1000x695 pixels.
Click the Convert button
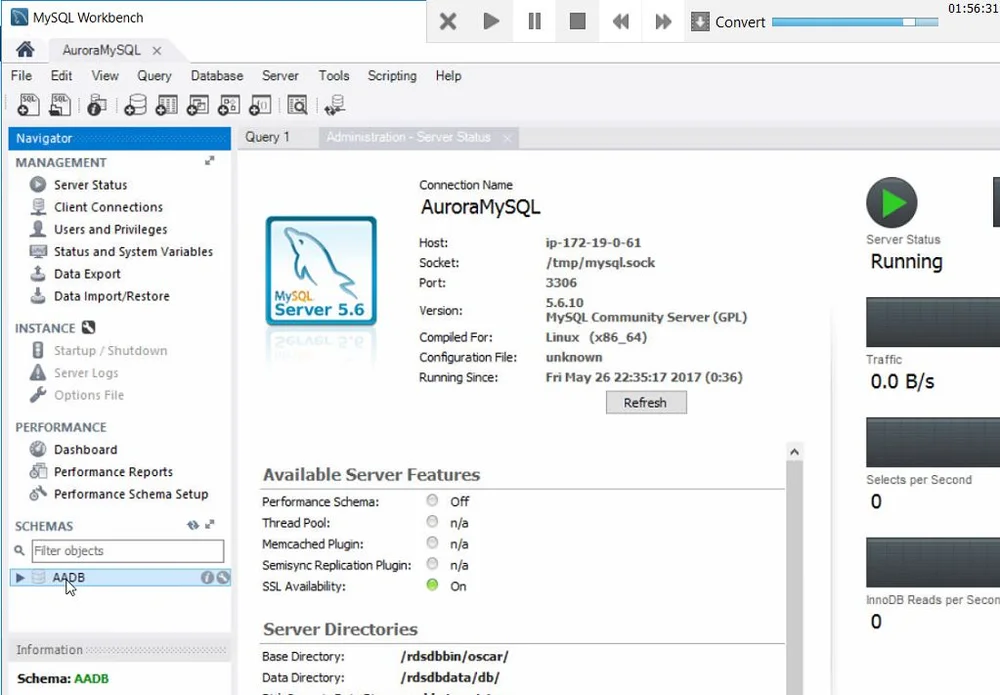728,22
